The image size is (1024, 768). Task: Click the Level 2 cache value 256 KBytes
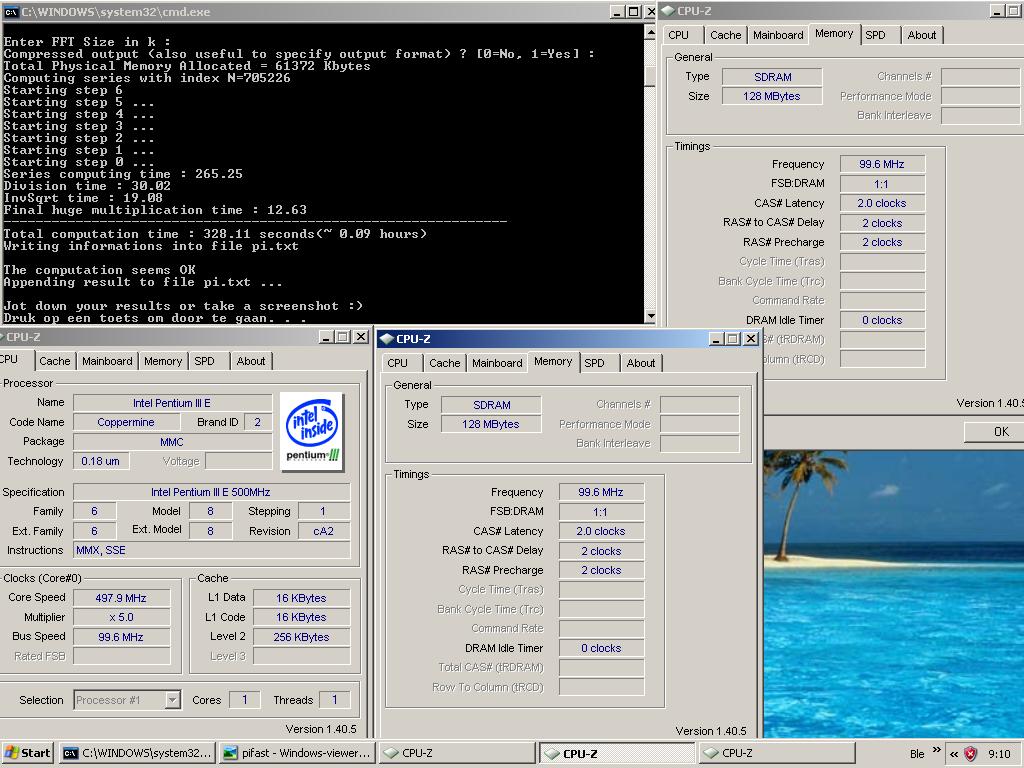[301, 637]
